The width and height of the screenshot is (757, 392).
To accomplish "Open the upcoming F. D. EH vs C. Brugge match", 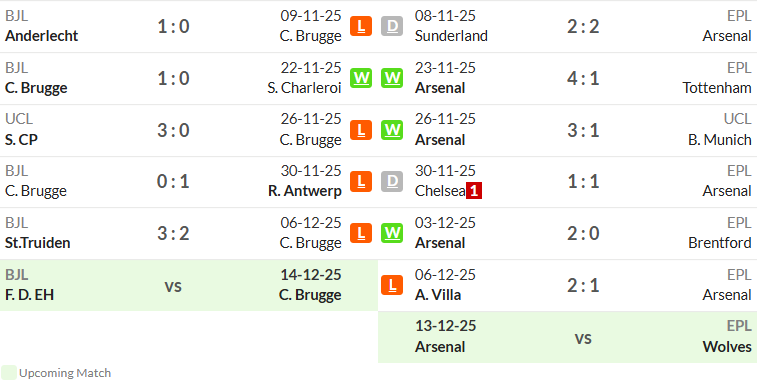I will pos(189,285).
